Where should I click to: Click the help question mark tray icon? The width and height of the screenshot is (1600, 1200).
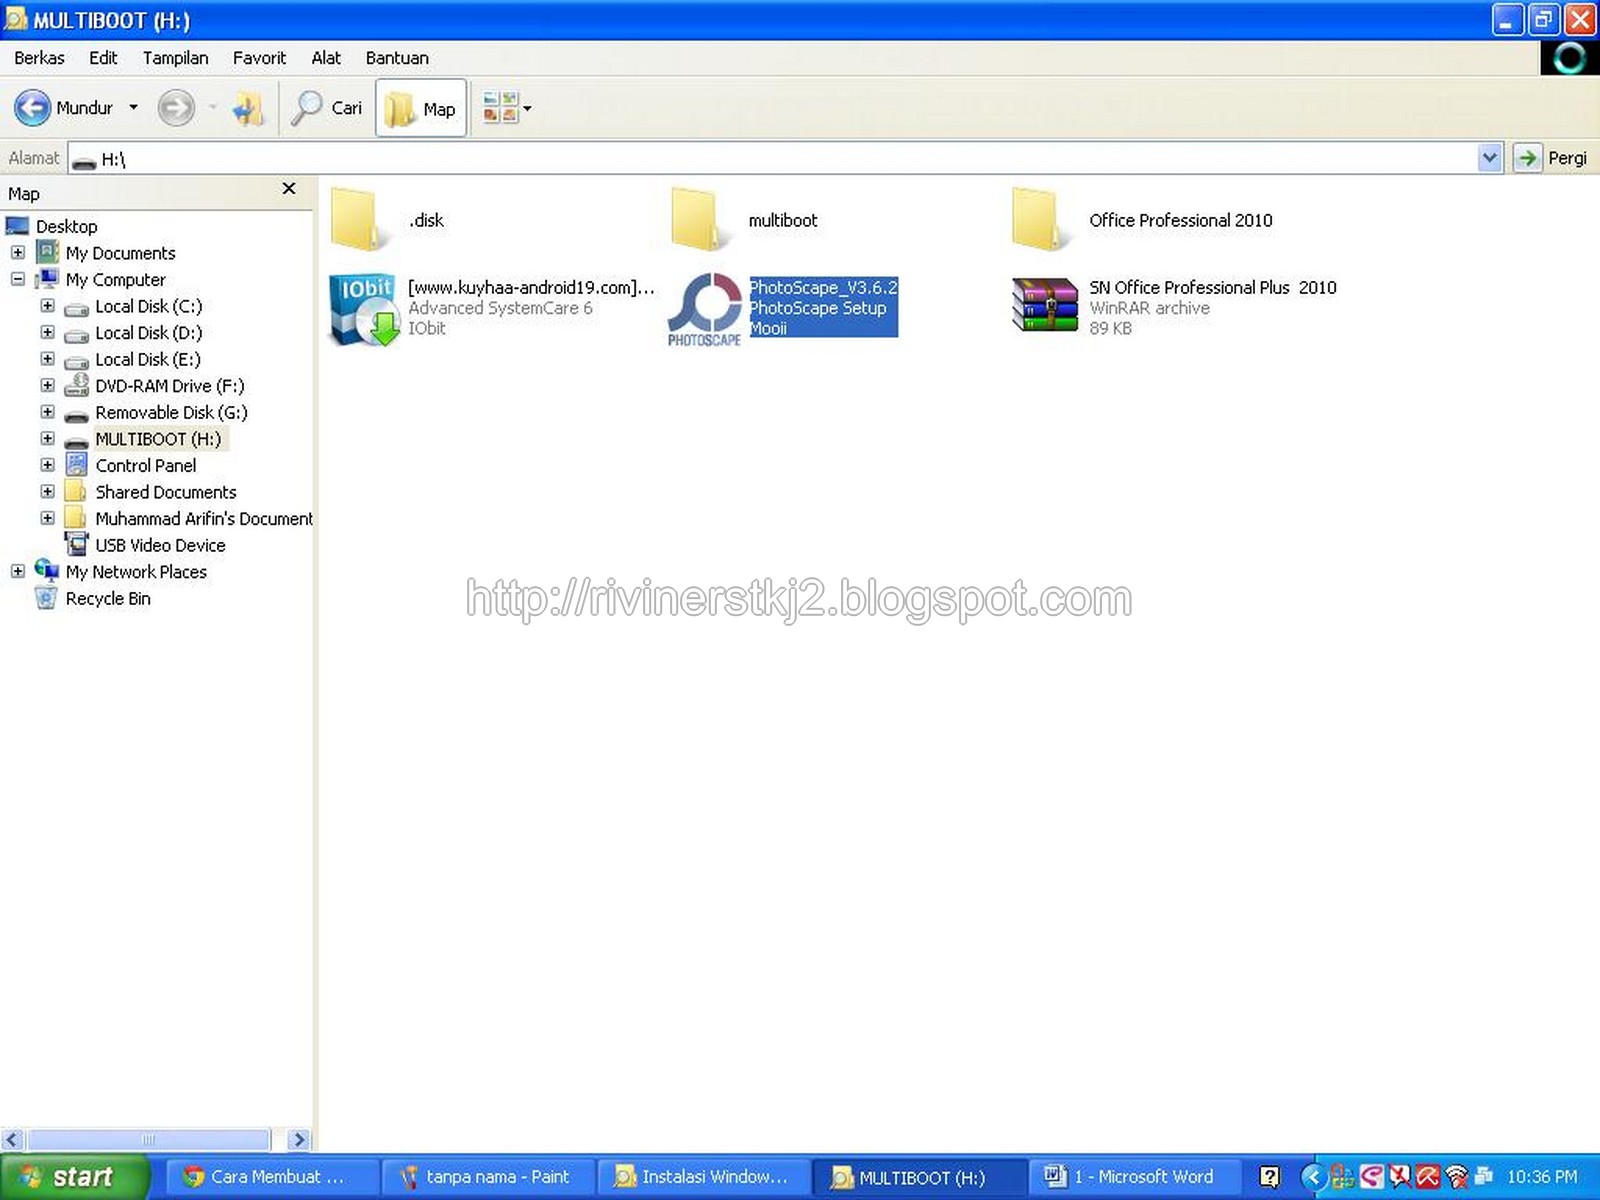tap(1270, 1177)
